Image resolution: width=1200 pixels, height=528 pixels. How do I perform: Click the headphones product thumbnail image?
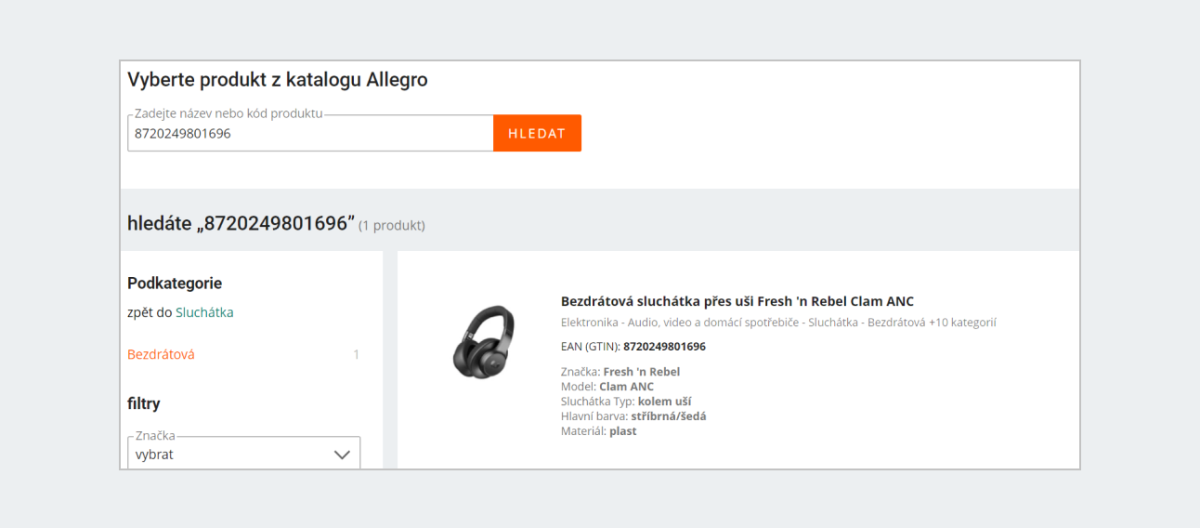[483, 341]
